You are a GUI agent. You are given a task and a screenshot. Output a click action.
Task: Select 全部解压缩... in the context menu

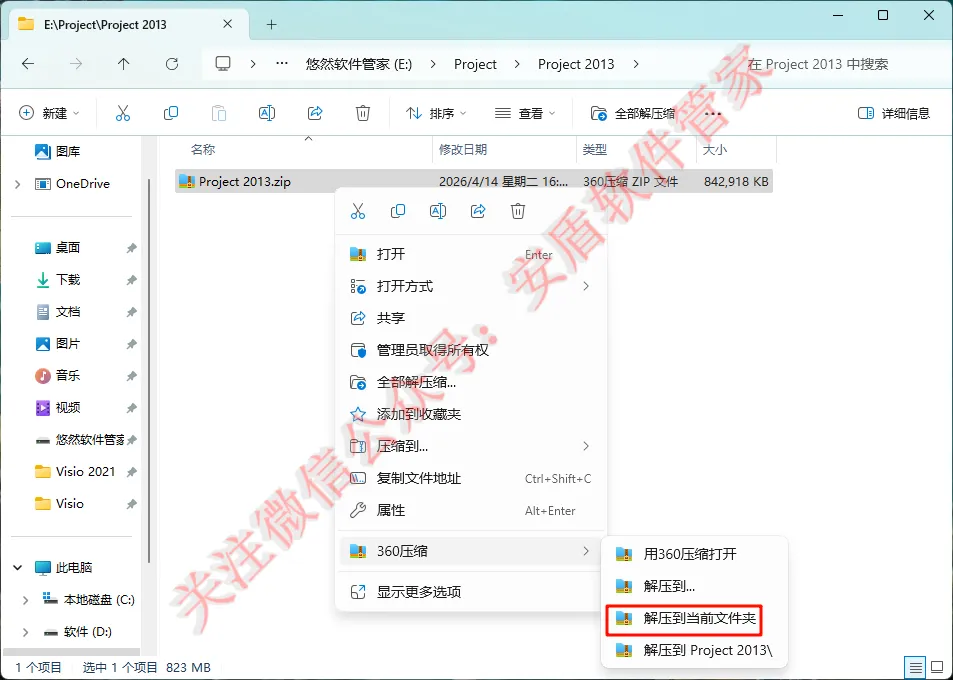pyautogui.click(x=471, y=382)
